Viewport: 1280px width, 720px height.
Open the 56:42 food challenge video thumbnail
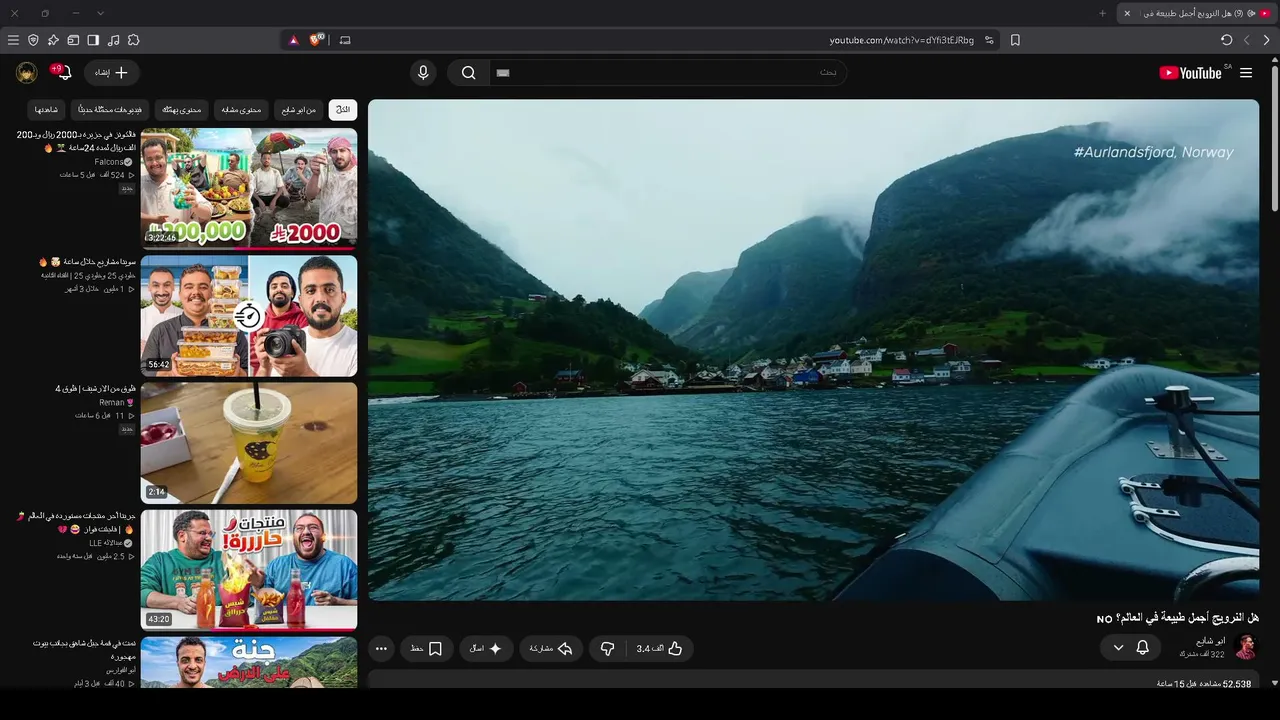(x=249, y=315)
